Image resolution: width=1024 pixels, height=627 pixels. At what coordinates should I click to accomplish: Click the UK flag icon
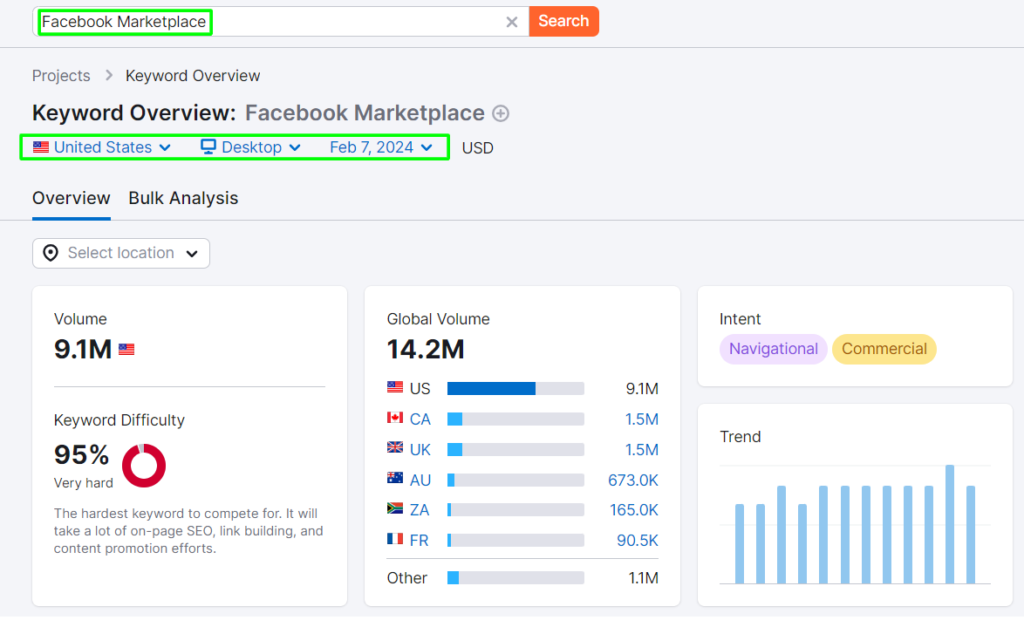(x=395, y=447)
